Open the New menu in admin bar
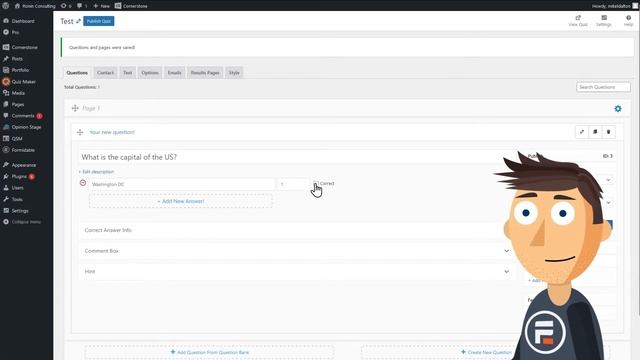The image size is (640, 360). pos(101,6)
